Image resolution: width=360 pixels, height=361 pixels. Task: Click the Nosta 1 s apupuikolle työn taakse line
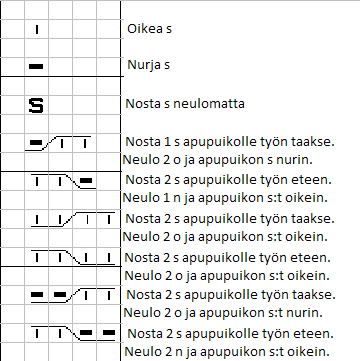230,142
